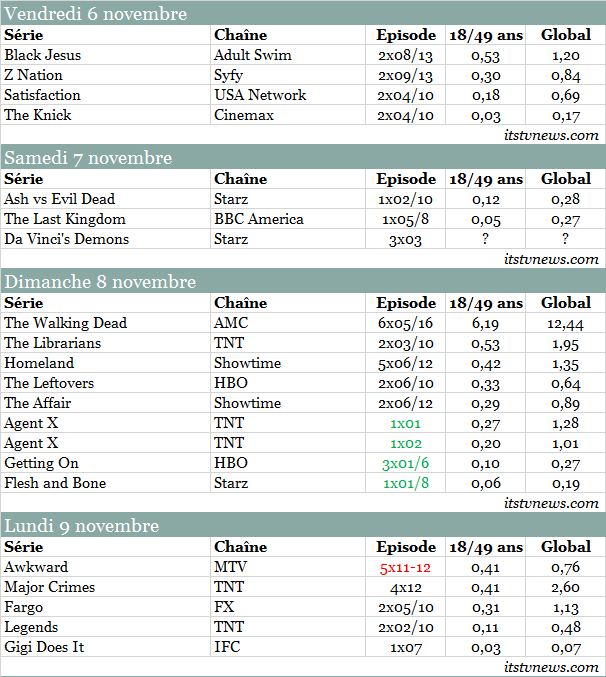
Task: Select the USA Network channel cell
Action: coord(260,95)
